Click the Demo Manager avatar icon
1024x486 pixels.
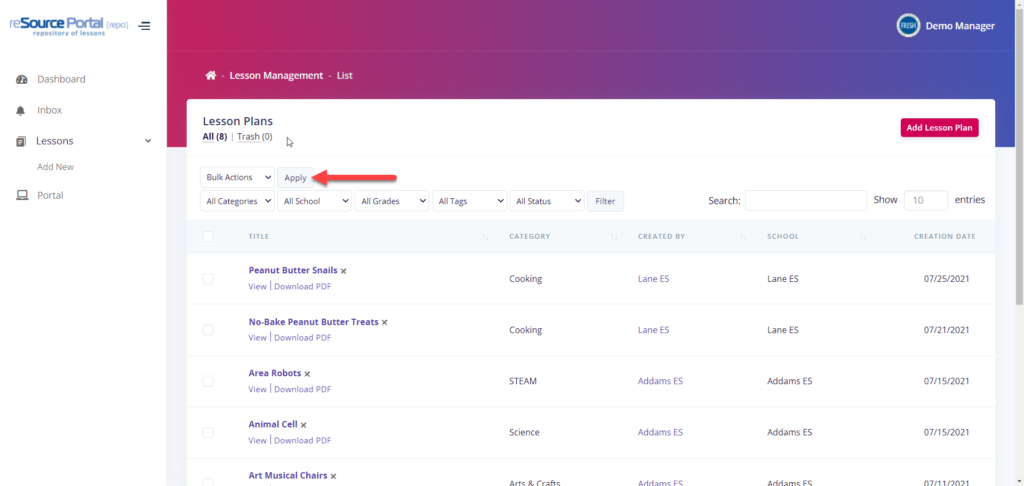tap(908, 26)
